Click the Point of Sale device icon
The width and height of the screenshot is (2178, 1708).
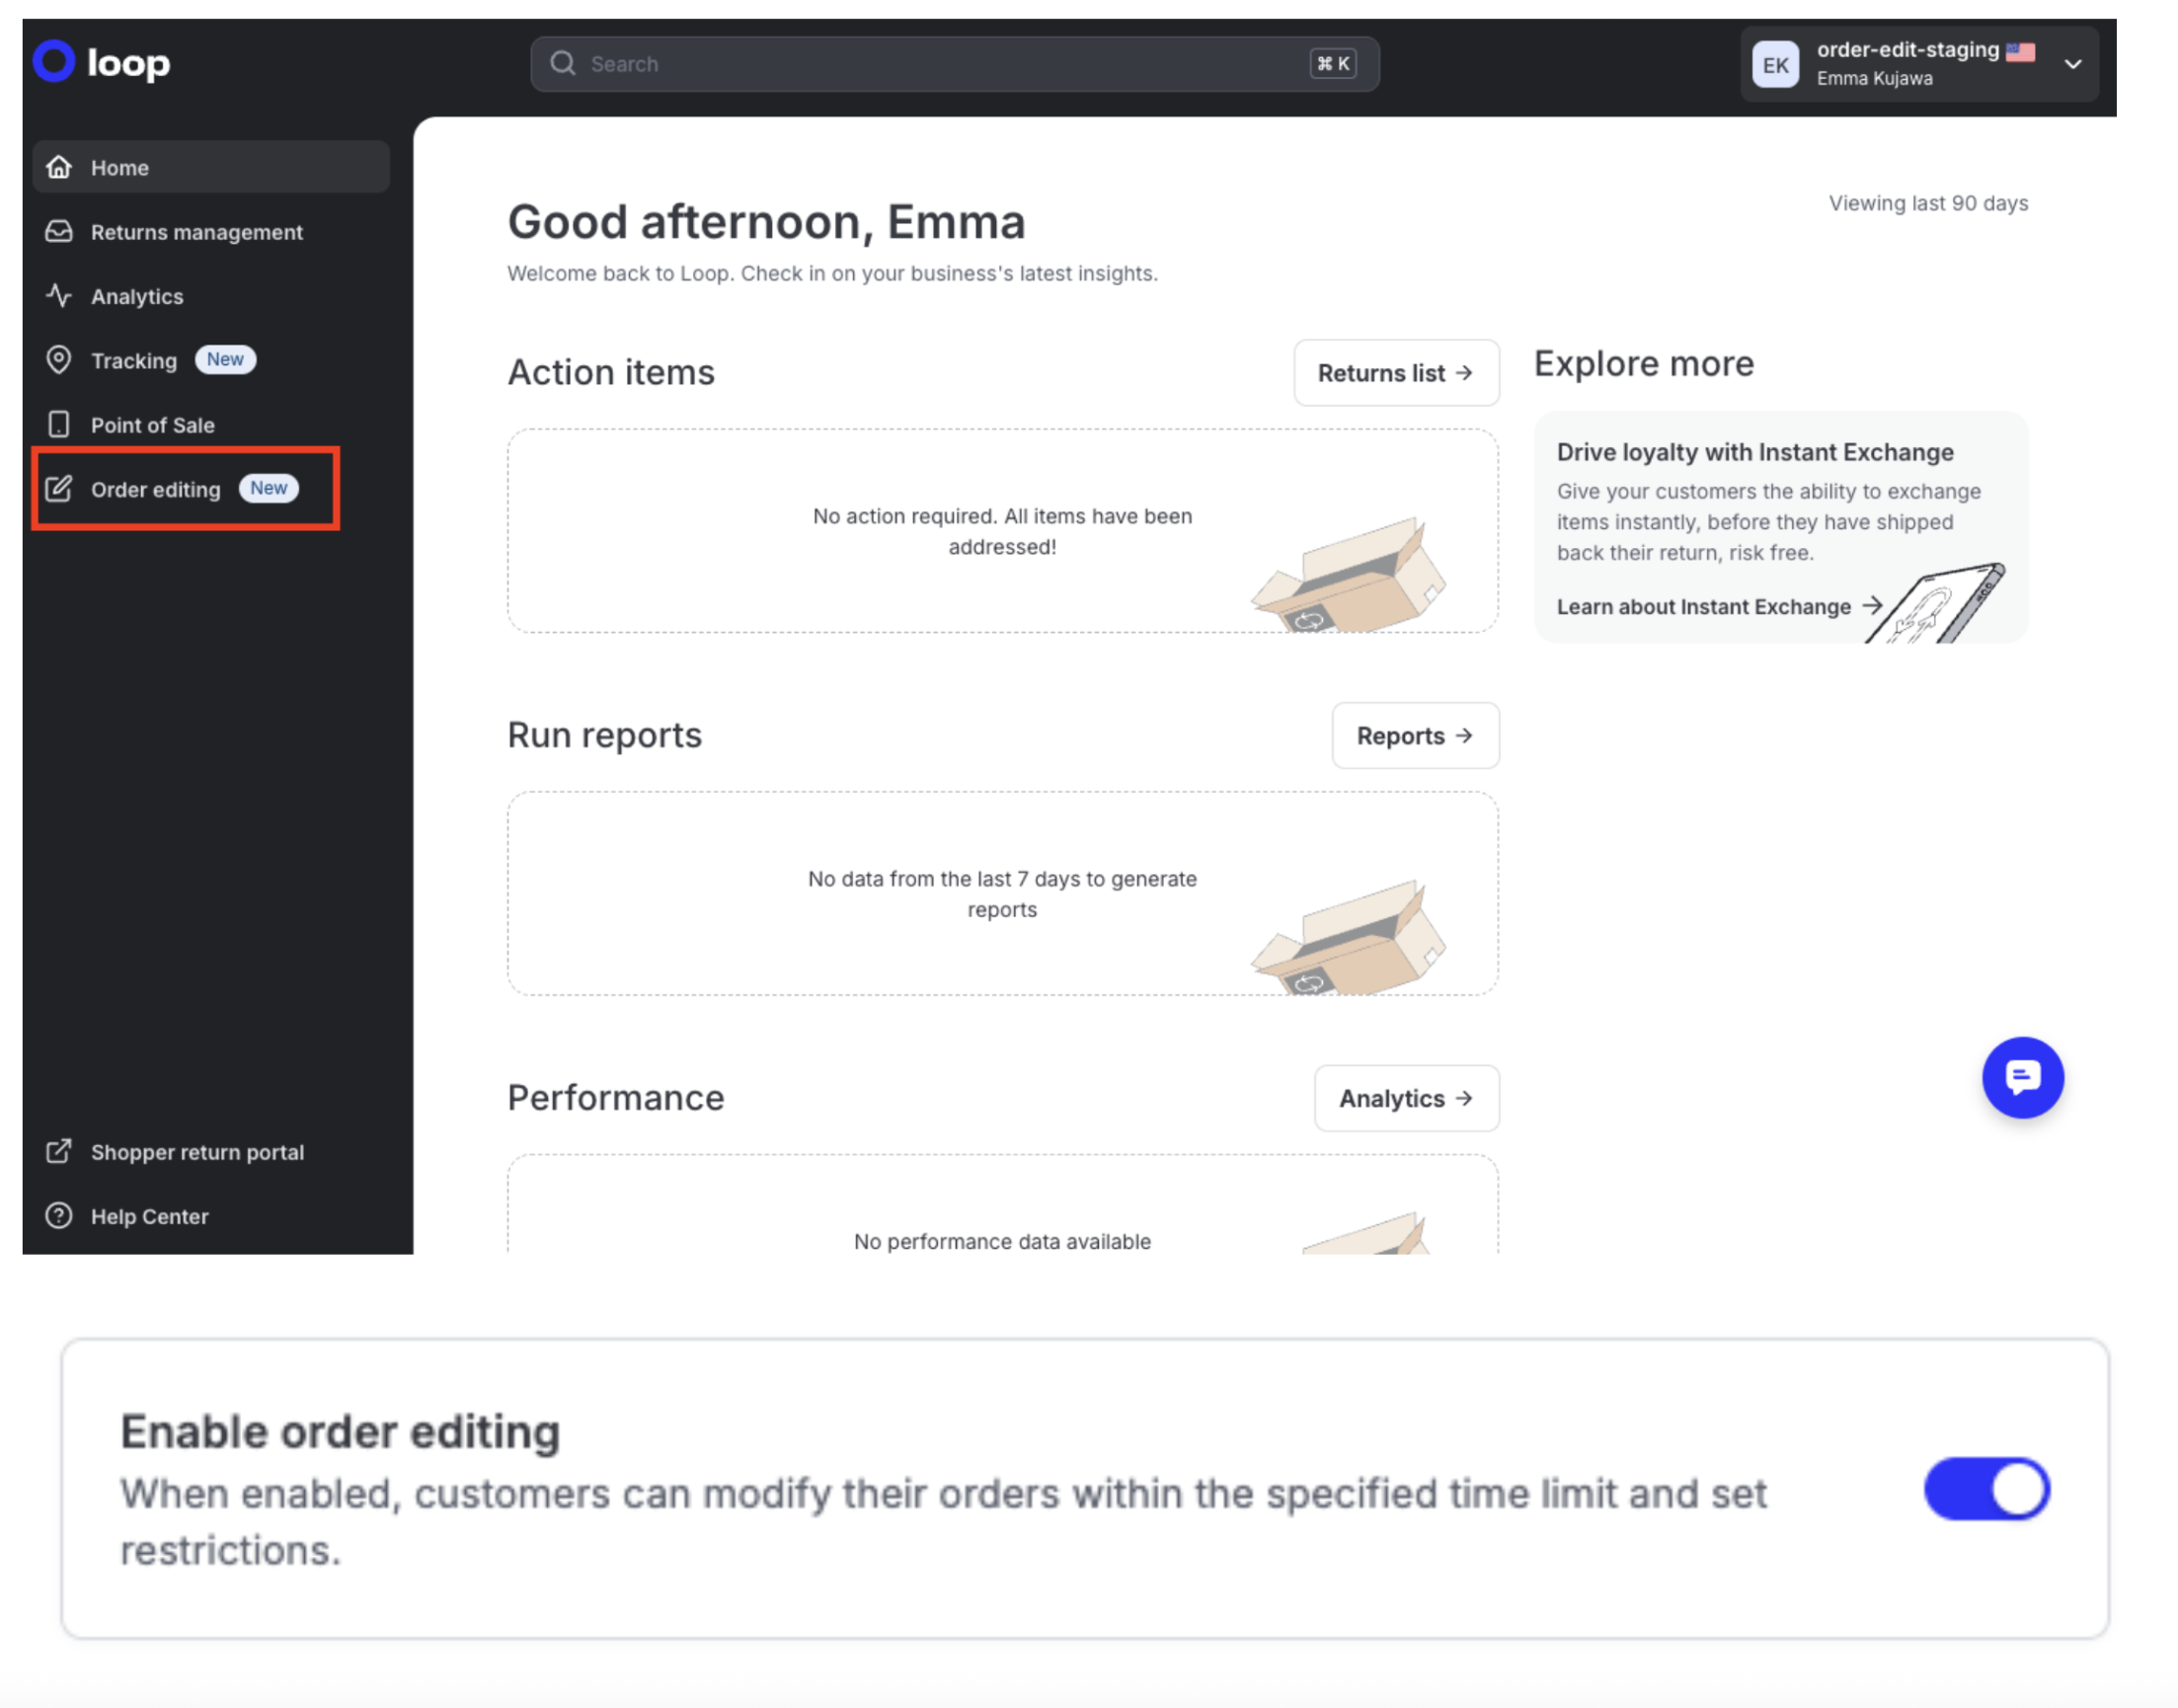[x=59, y=425]
